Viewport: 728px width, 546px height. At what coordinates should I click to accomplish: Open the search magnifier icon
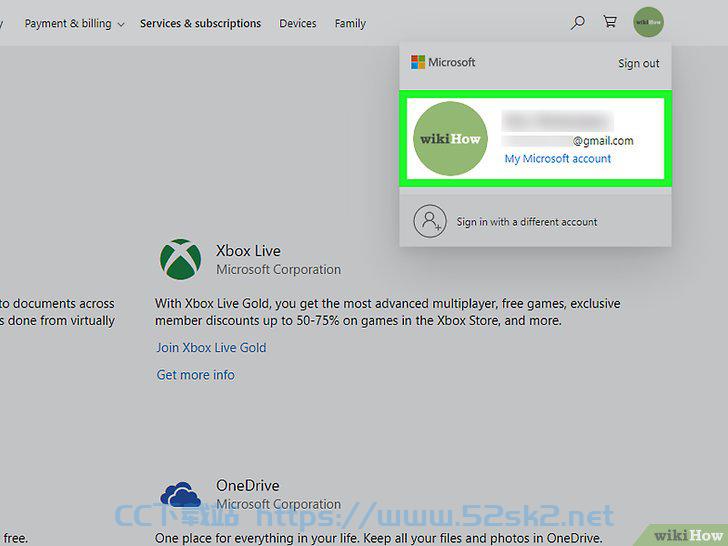tap(577, 23)
